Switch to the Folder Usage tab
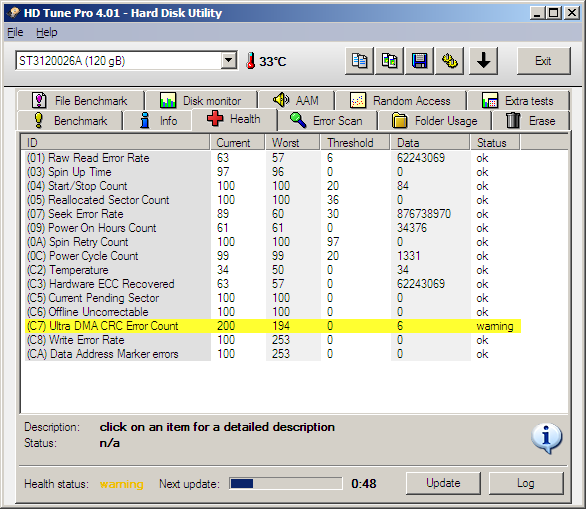The height and width of the screenshot is (509, 586). tap(435, 121)
